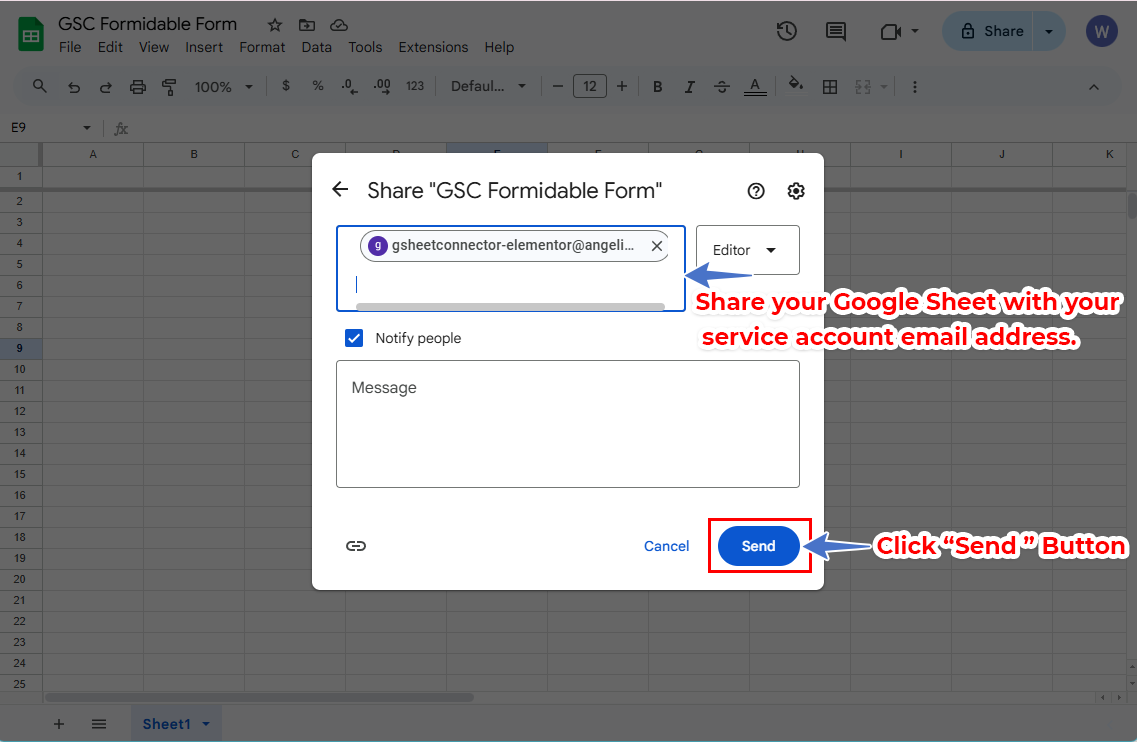This screenshot has width=1137, height=742.
Task: Click the version history icon
Action: click(786, 31)
